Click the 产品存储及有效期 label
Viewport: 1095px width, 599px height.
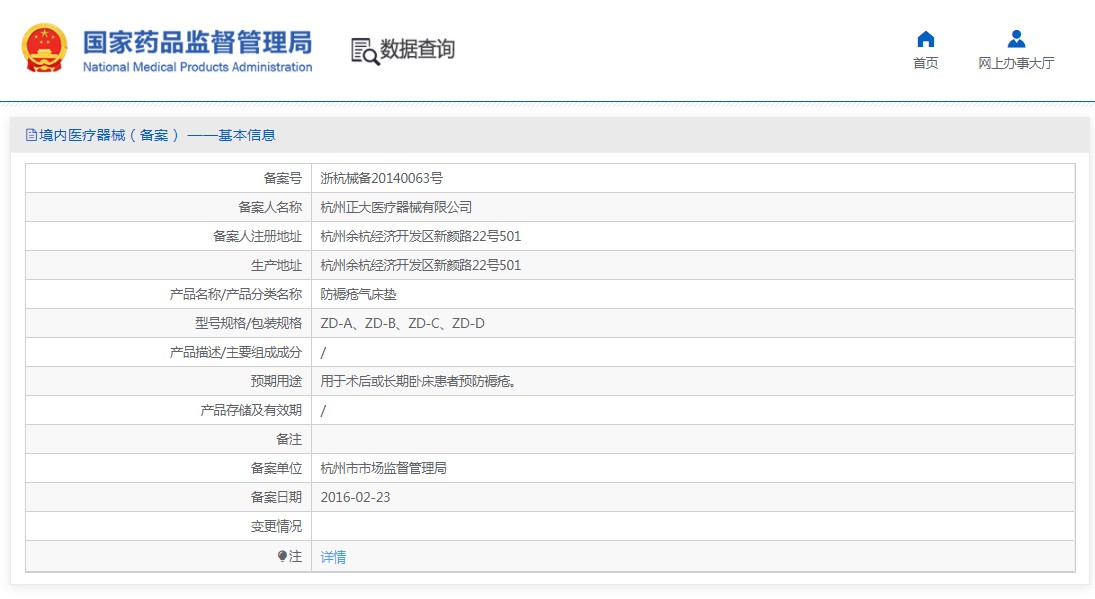pos(251,411)
